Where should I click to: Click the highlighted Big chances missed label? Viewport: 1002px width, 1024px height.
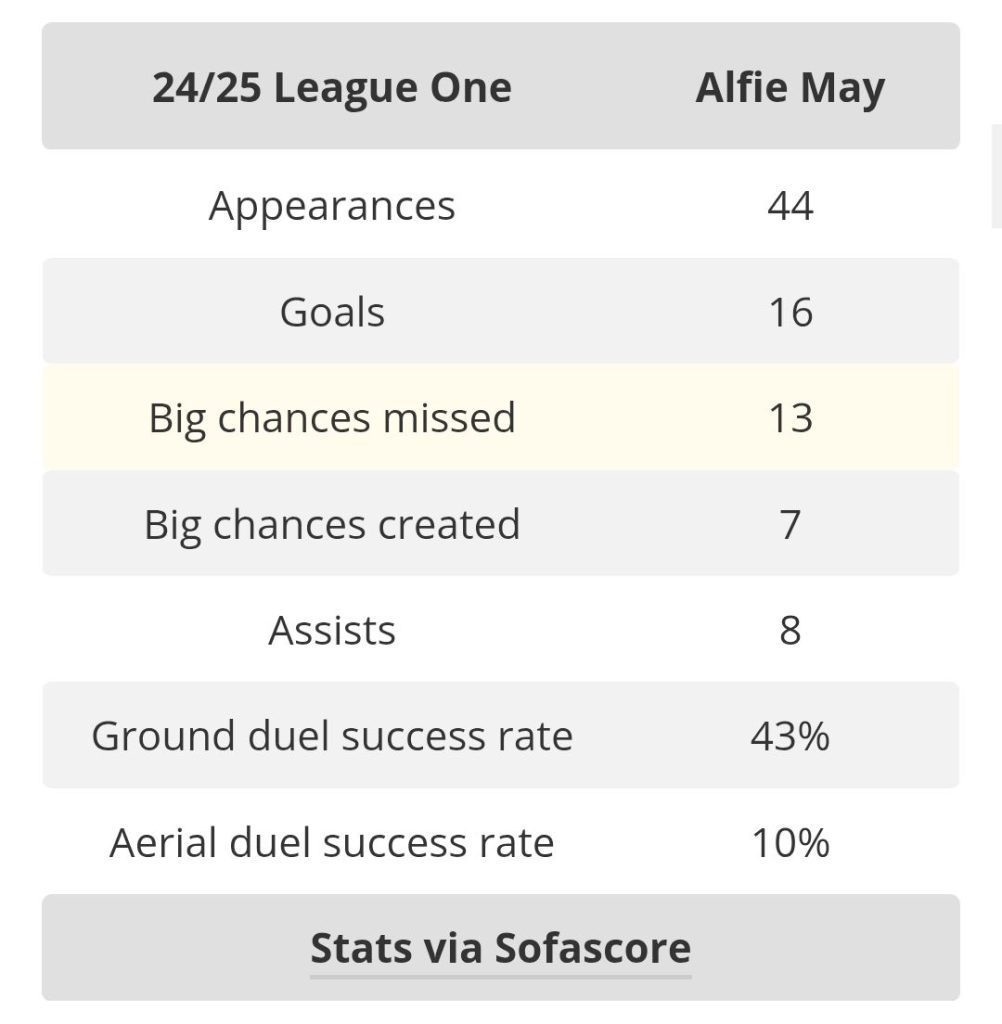click(332, 418)
